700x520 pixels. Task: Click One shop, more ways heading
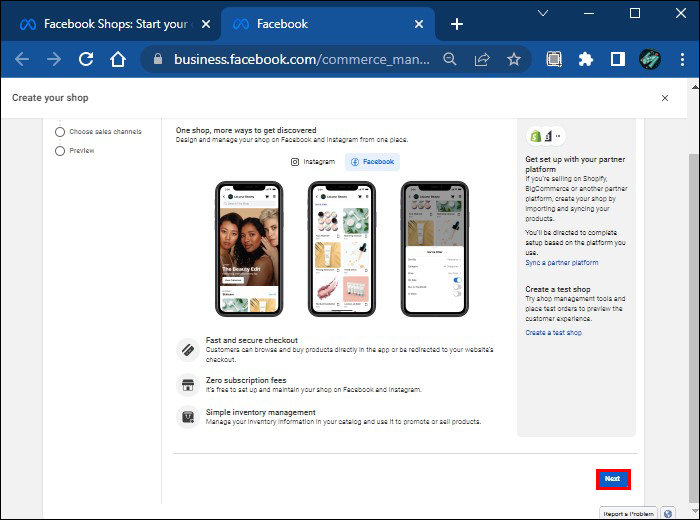pyautogui.click(x=246, y=130)
